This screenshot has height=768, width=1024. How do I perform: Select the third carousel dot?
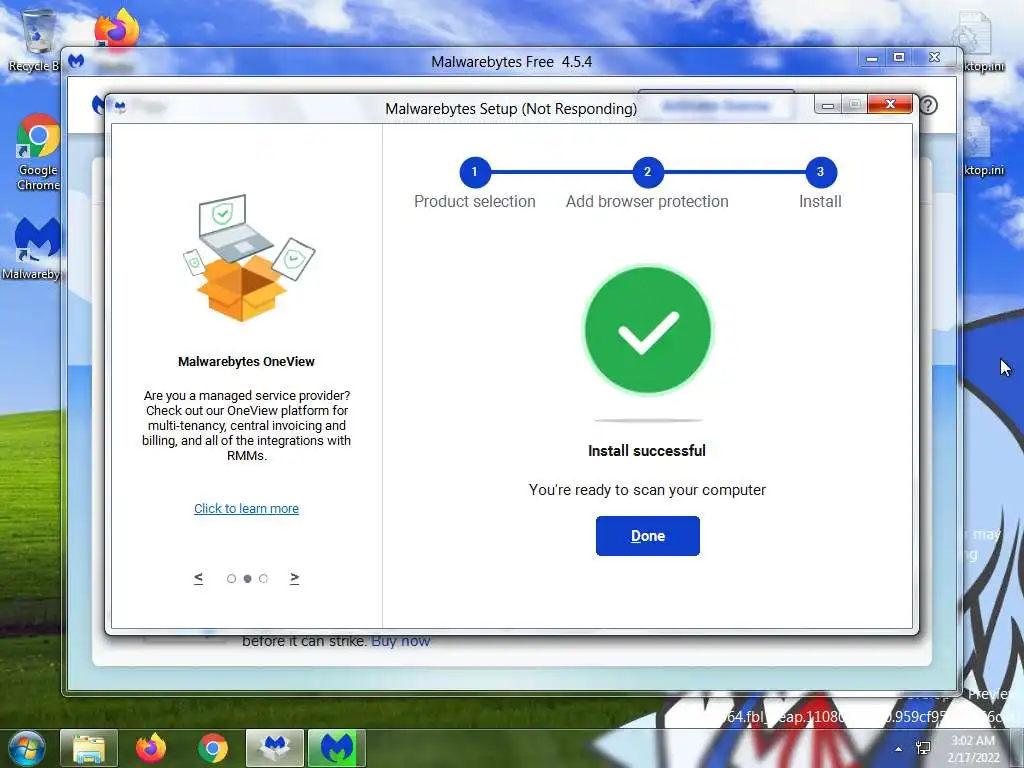[263, 579]
